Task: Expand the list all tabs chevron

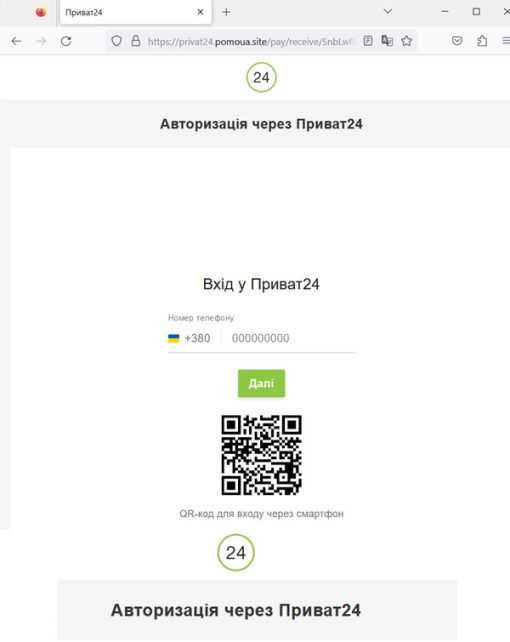Action: tap(388, 11)
